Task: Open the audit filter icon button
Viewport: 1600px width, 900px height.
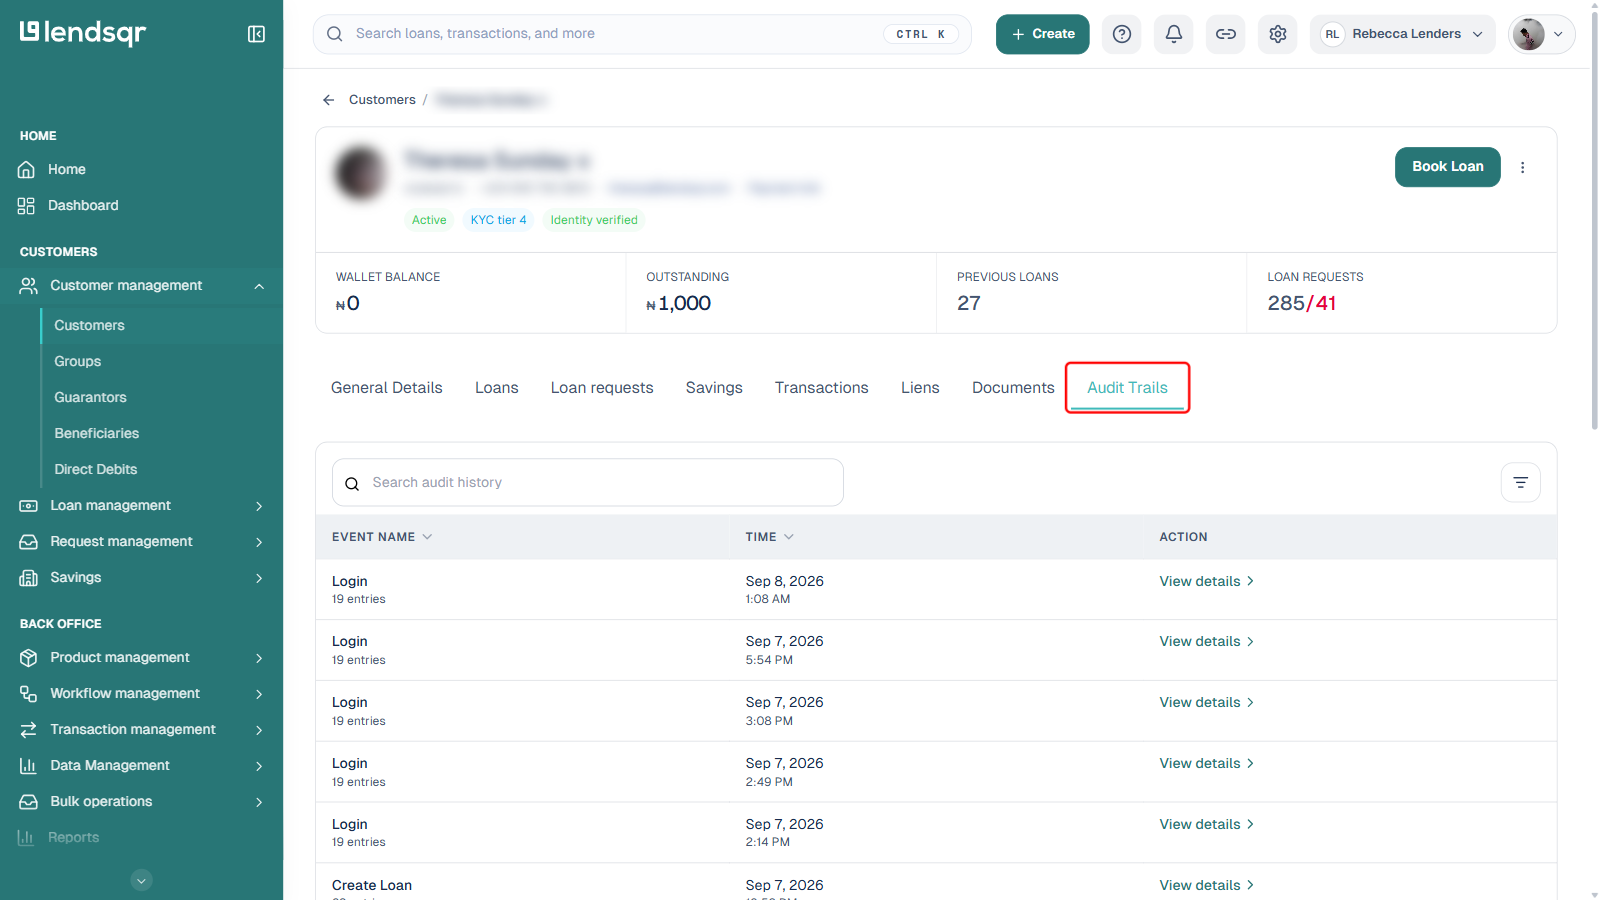Action: [1521, 483]
